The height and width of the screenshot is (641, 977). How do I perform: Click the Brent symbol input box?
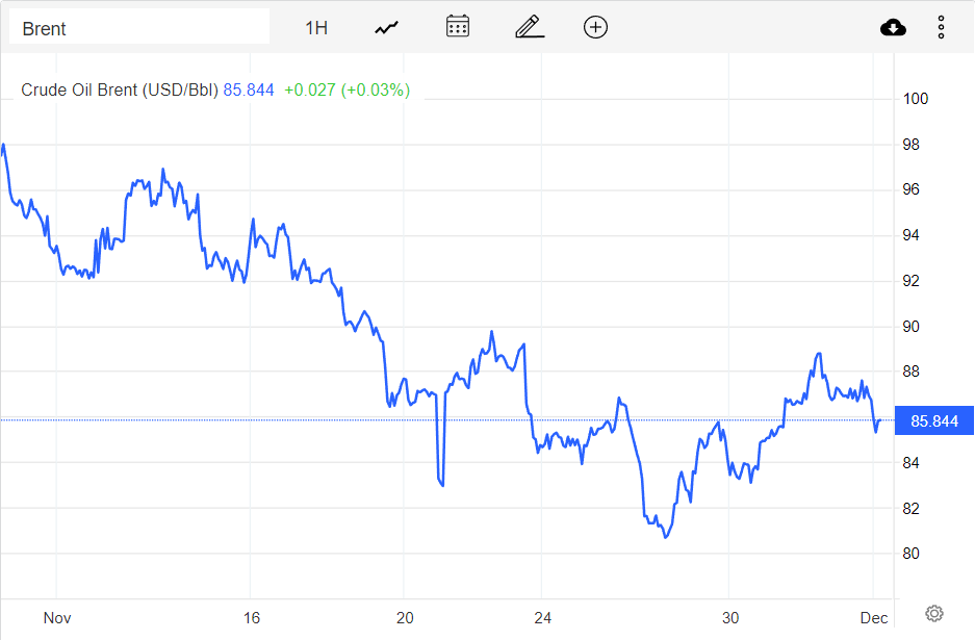[140, 27]
